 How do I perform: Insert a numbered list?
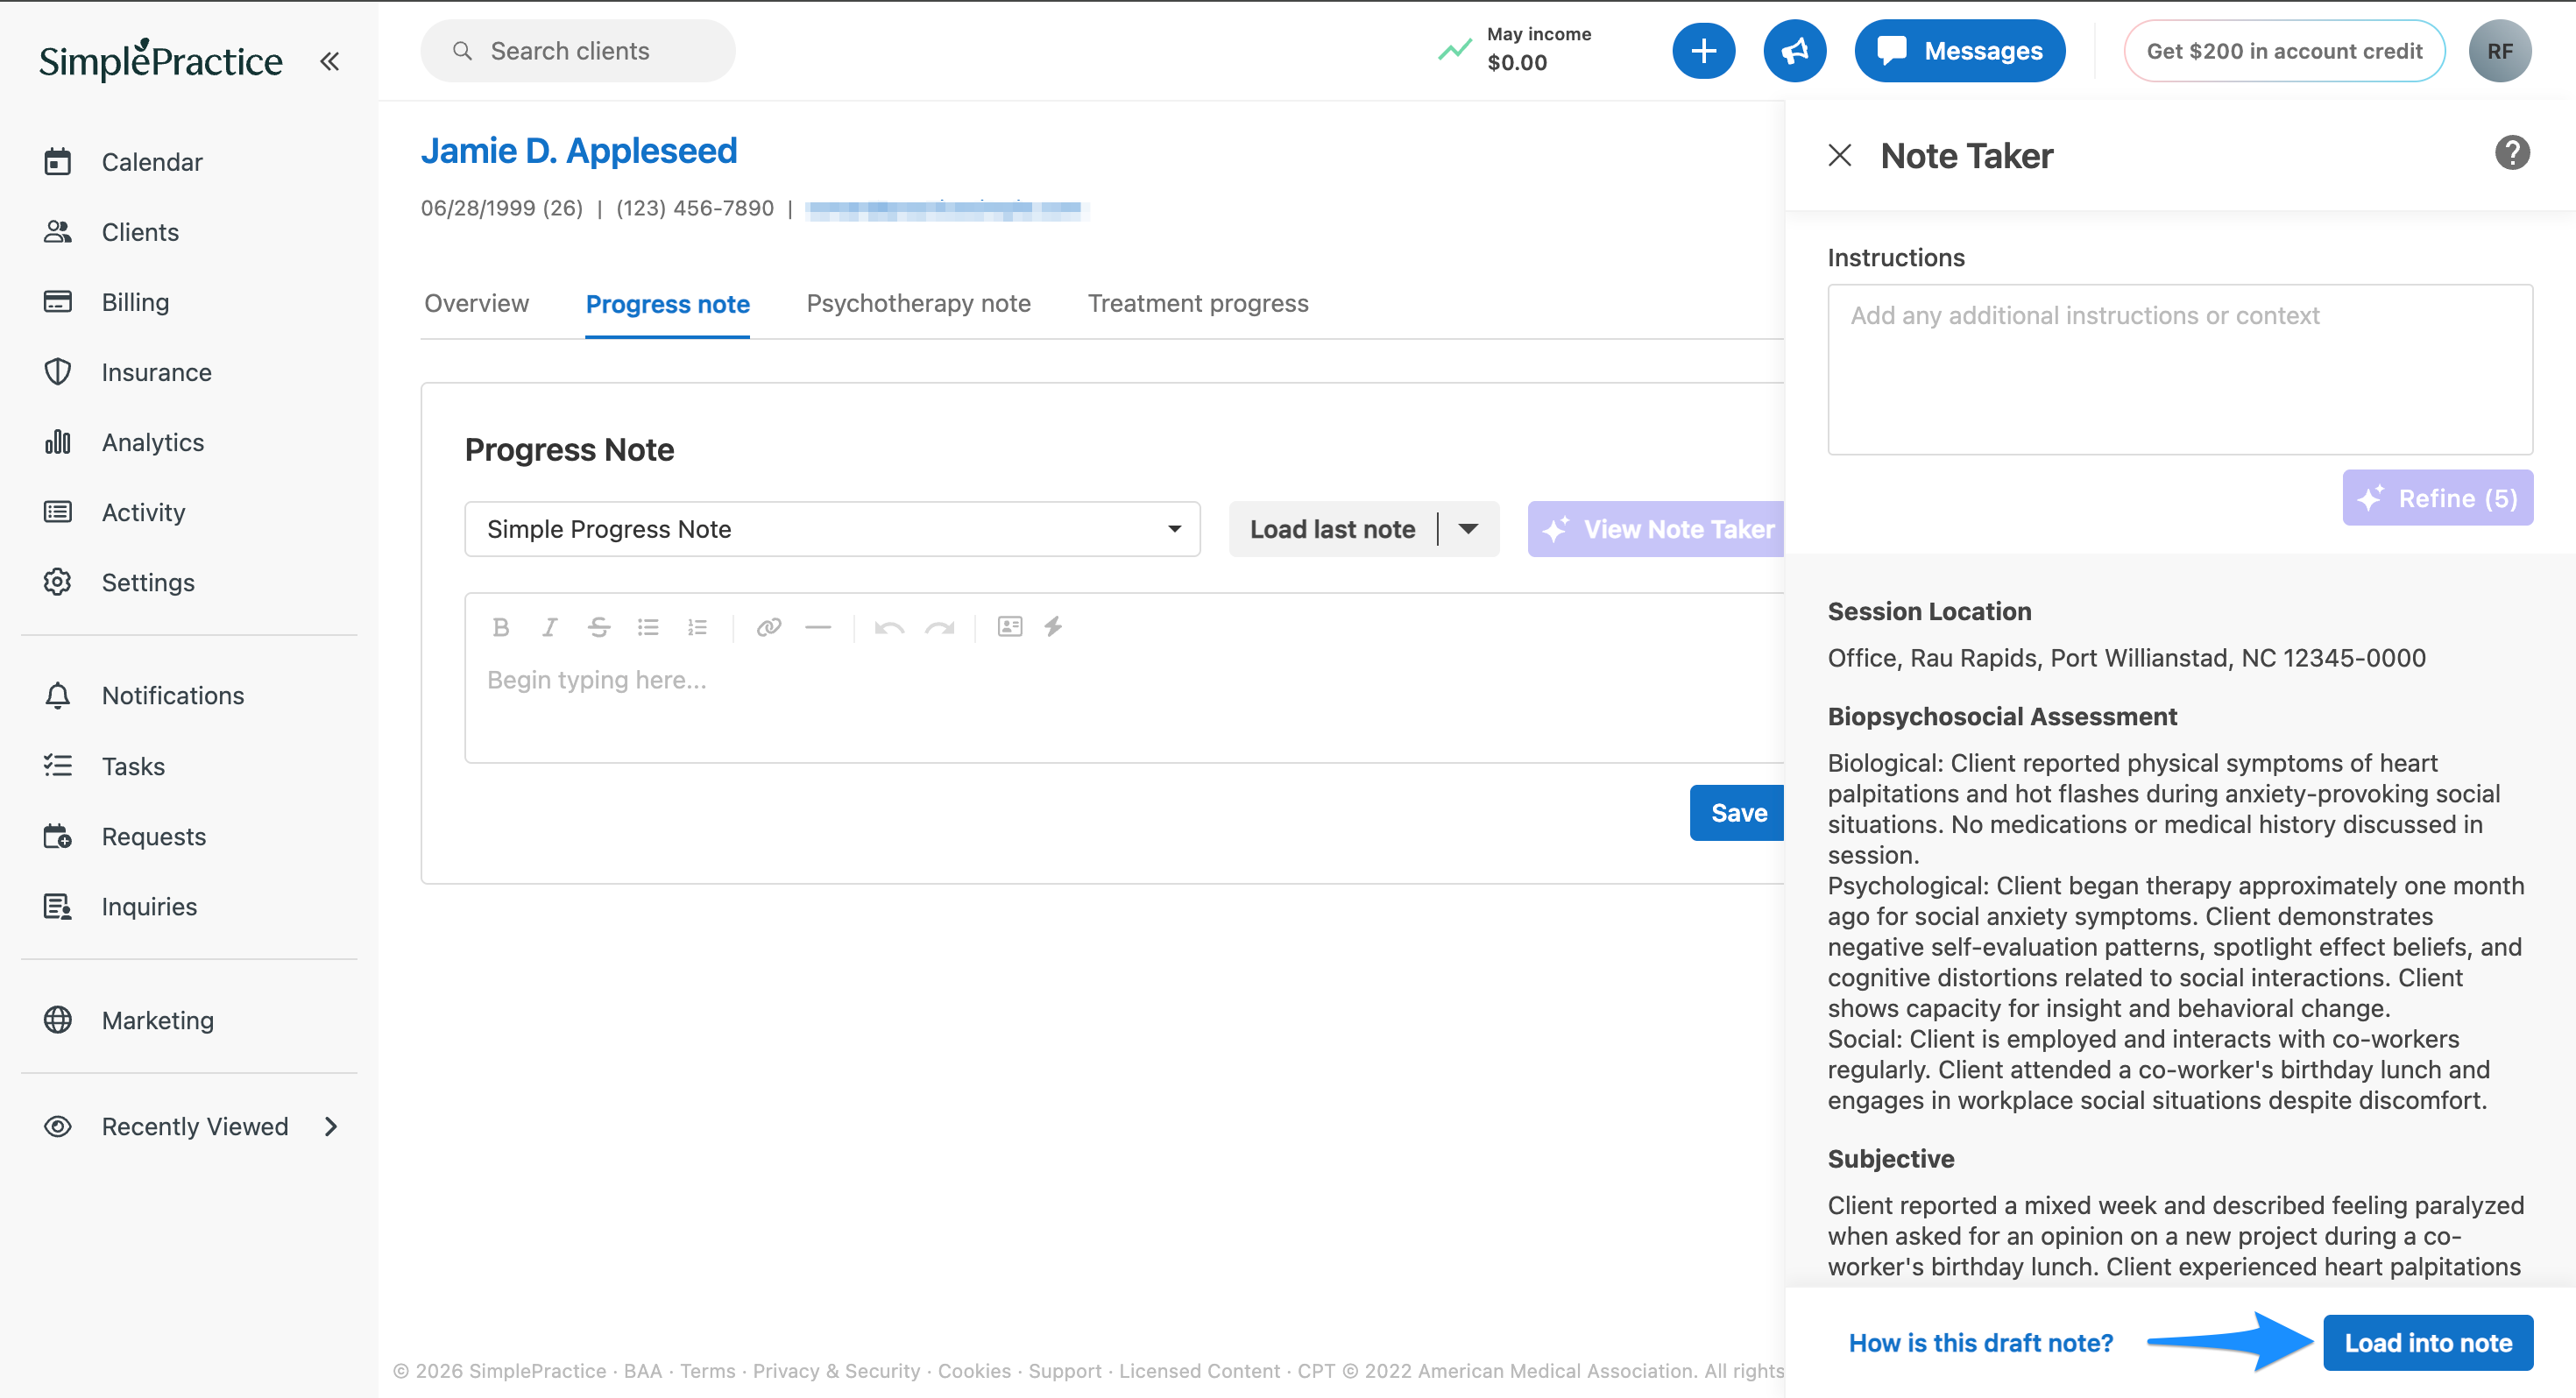click(697, 627)
